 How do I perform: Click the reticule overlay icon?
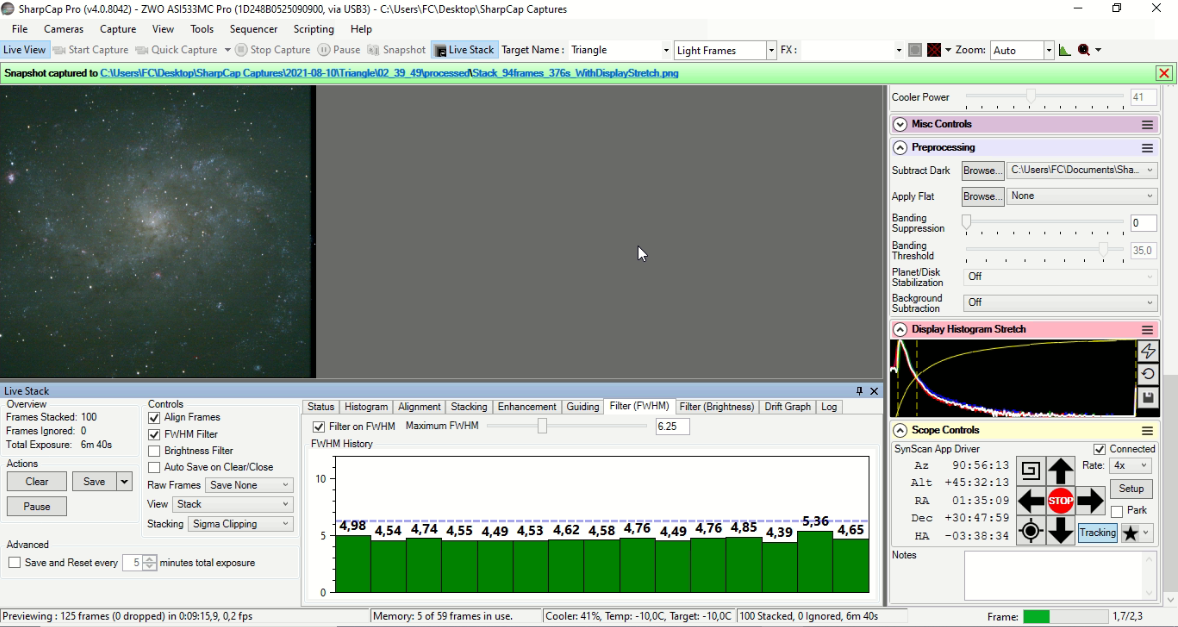[x=934, y=50]
